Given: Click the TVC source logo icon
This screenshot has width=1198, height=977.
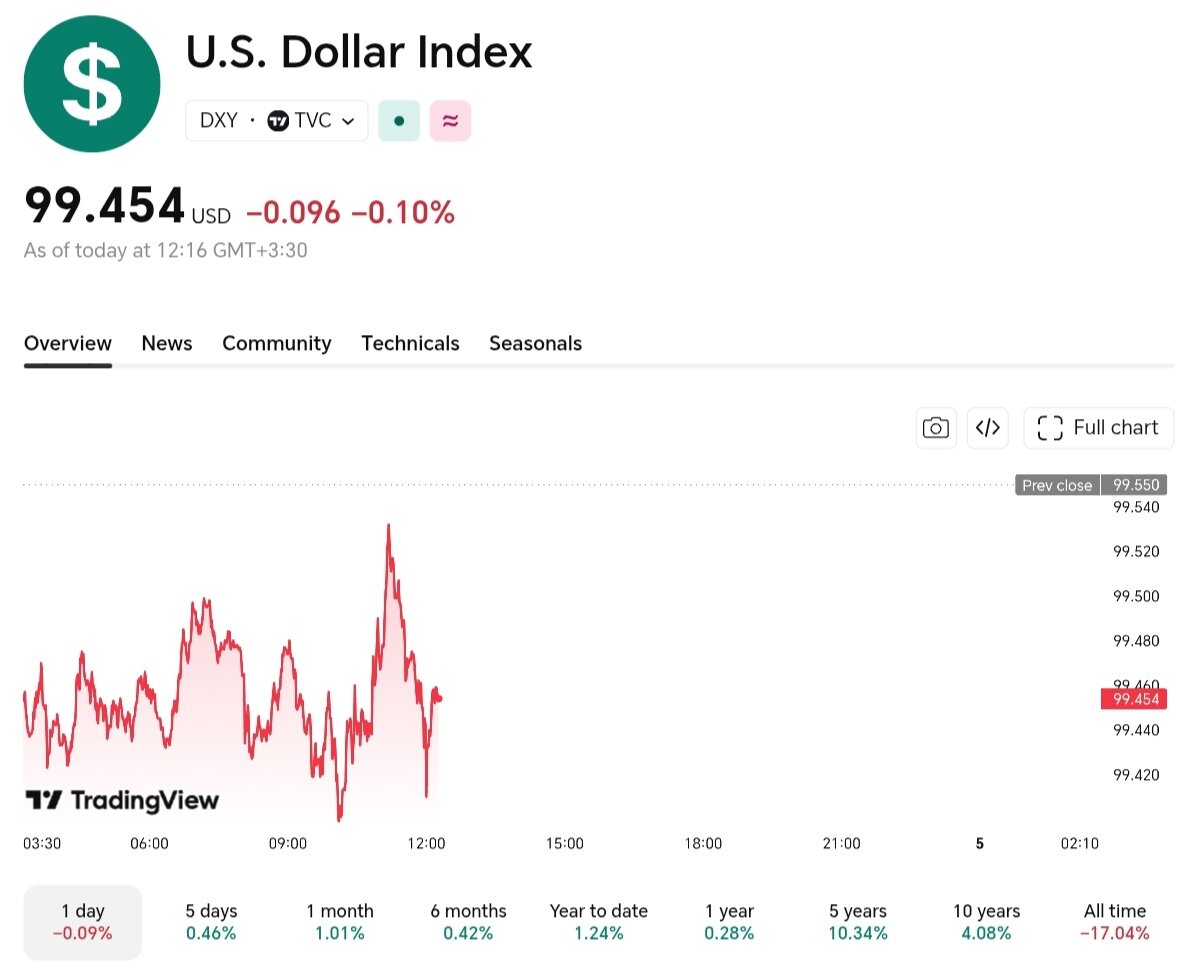Looking at the screenshot, I should click(278, 121).
